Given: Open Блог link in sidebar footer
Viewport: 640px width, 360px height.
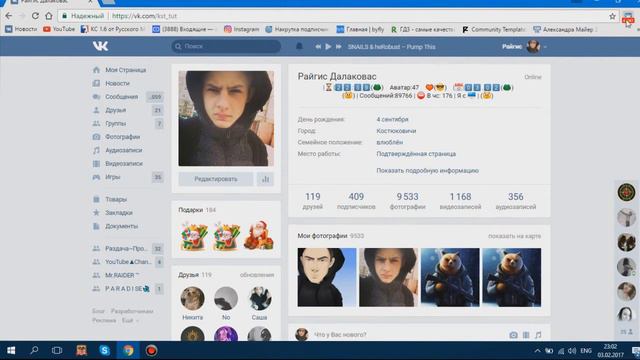Looking at the screenshot, I should pos(98,311).
